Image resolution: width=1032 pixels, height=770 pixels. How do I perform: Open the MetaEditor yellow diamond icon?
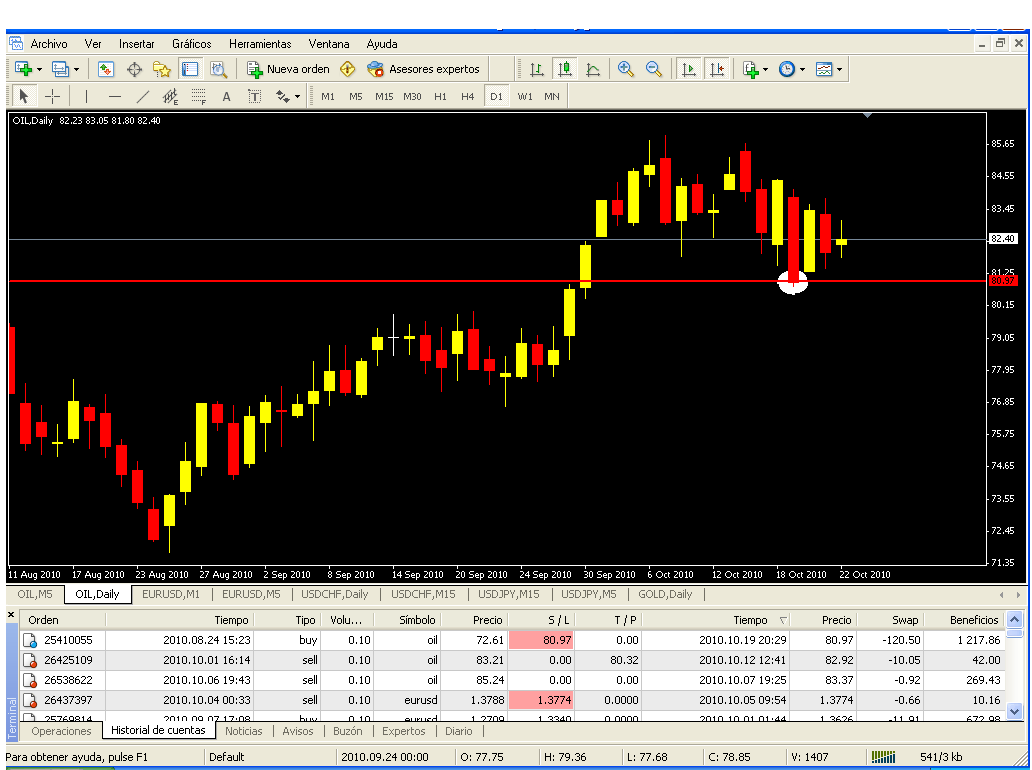tap(348, 69)
